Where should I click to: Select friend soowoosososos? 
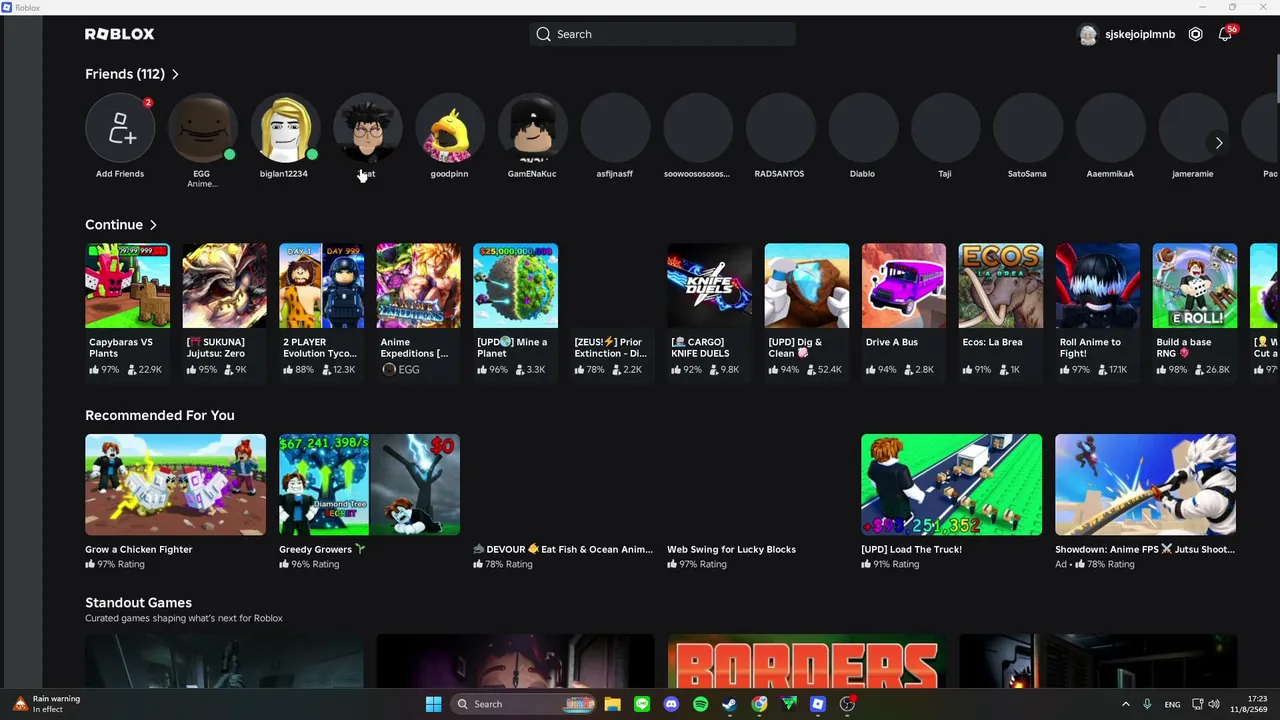click(x=697, y=129)
